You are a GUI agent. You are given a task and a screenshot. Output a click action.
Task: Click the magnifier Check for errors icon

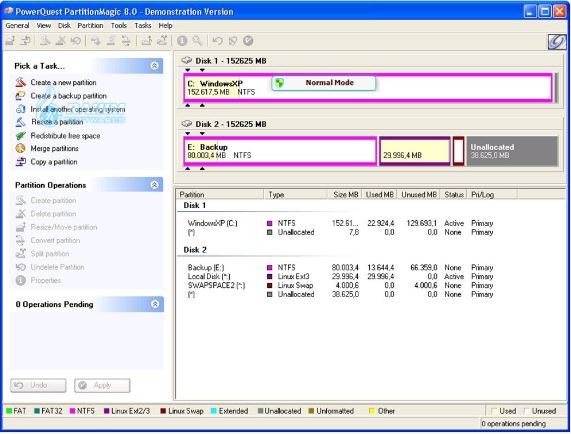197,41
